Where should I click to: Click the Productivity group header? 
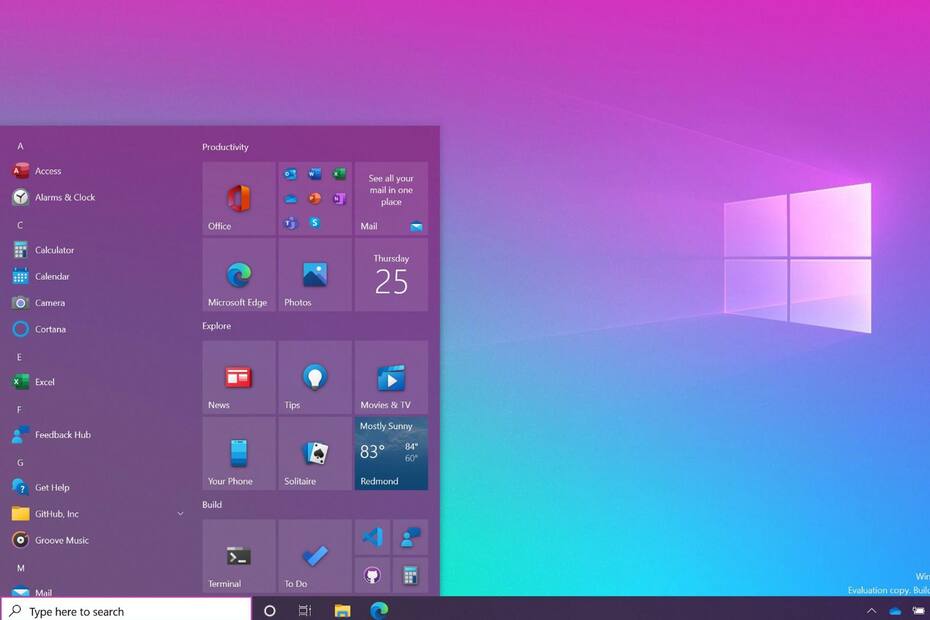coord(225,147)
